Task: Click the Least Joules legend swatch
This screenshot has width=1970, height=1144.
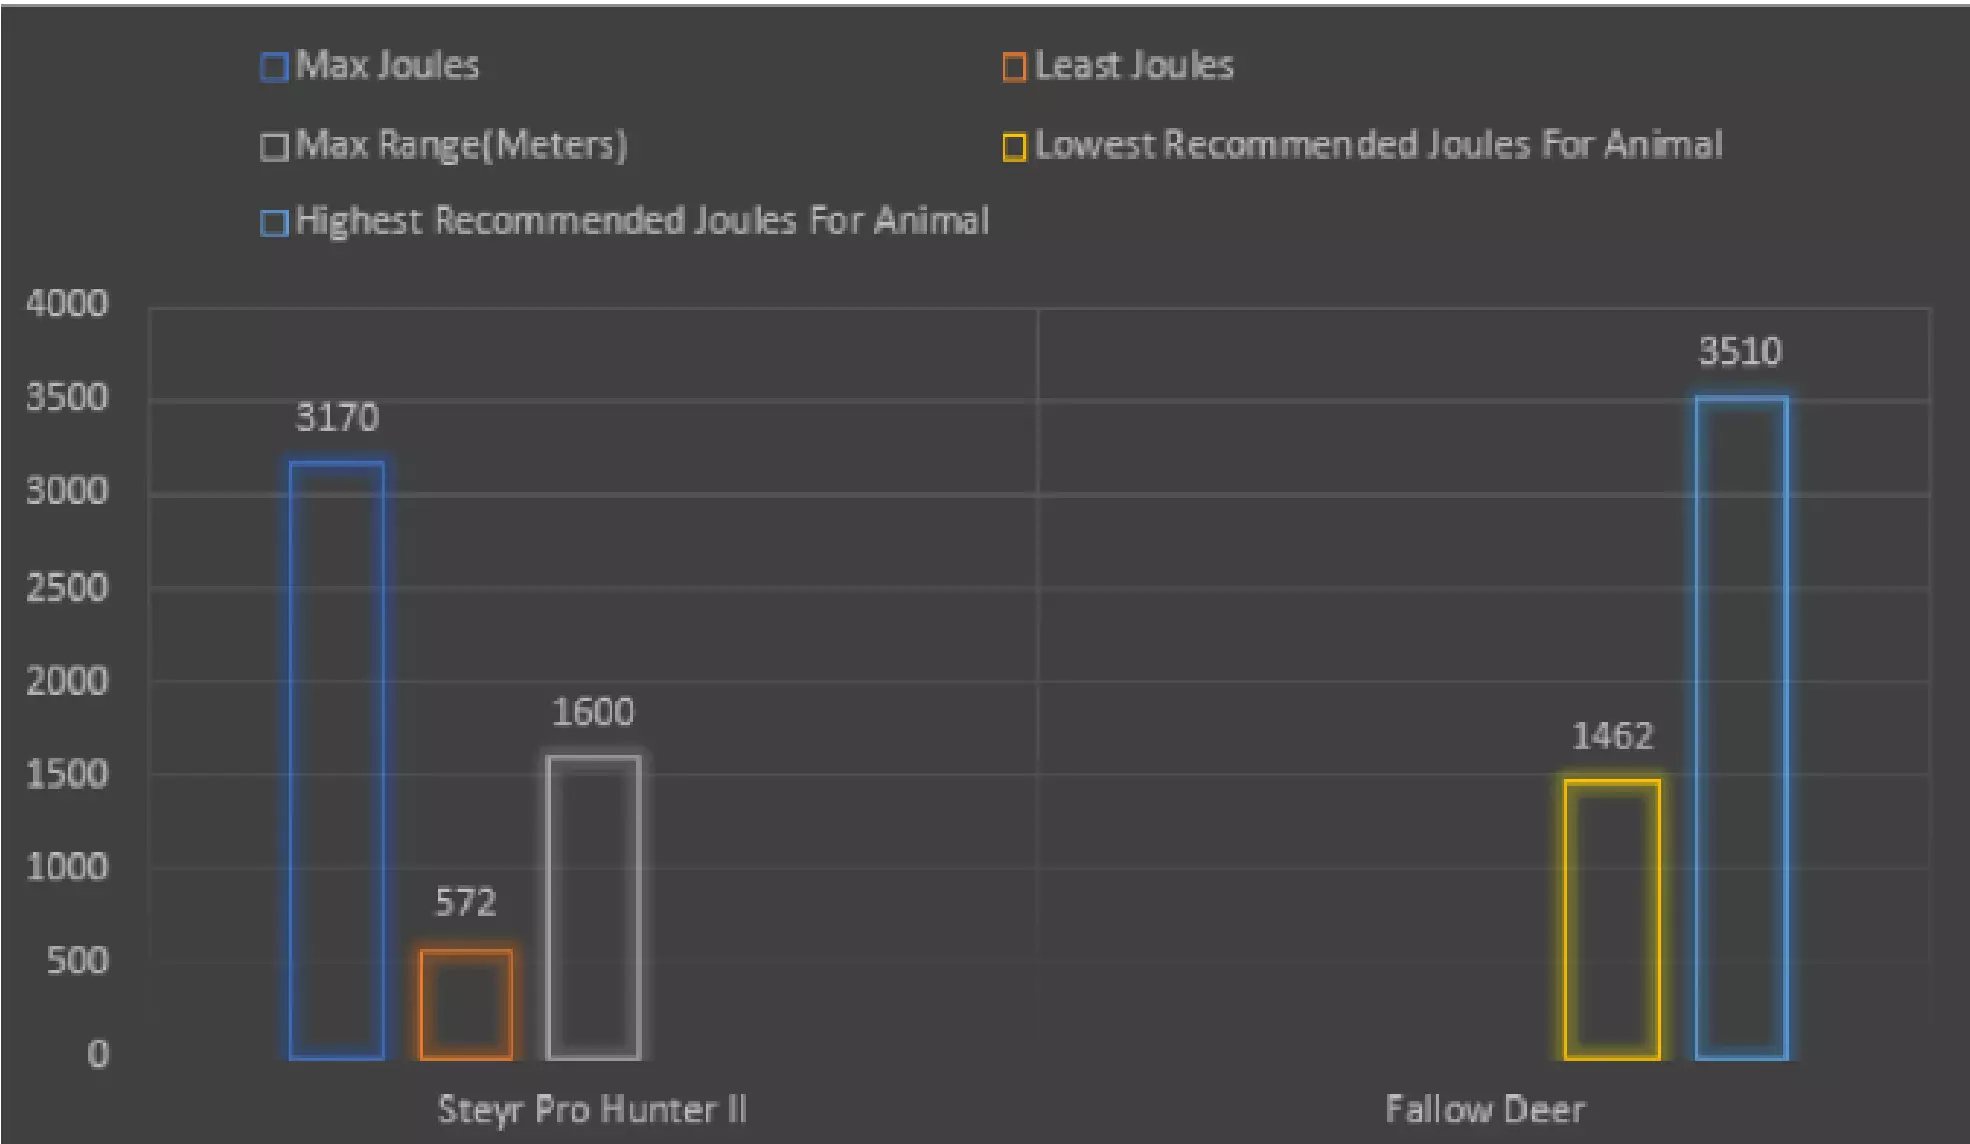Action: click(1014, 67)
